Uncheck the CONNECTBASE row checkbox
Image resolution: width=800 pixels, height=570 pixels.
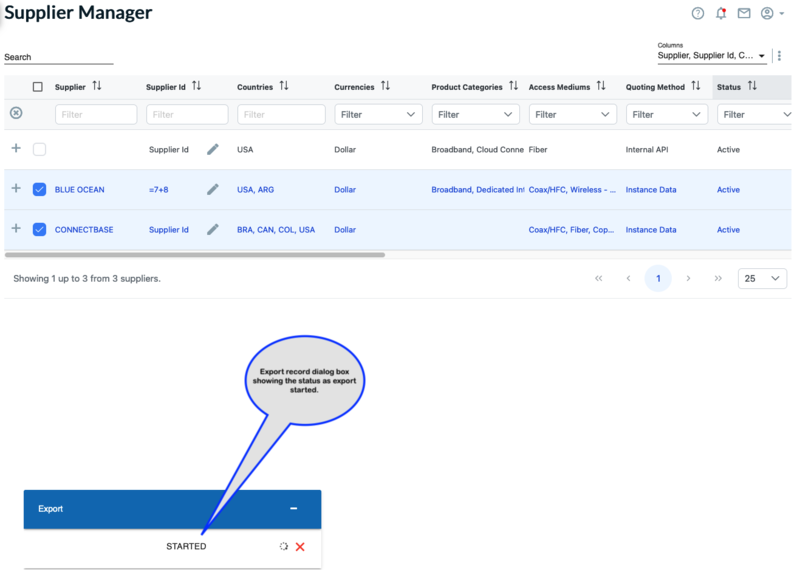(x=39, y=229)
